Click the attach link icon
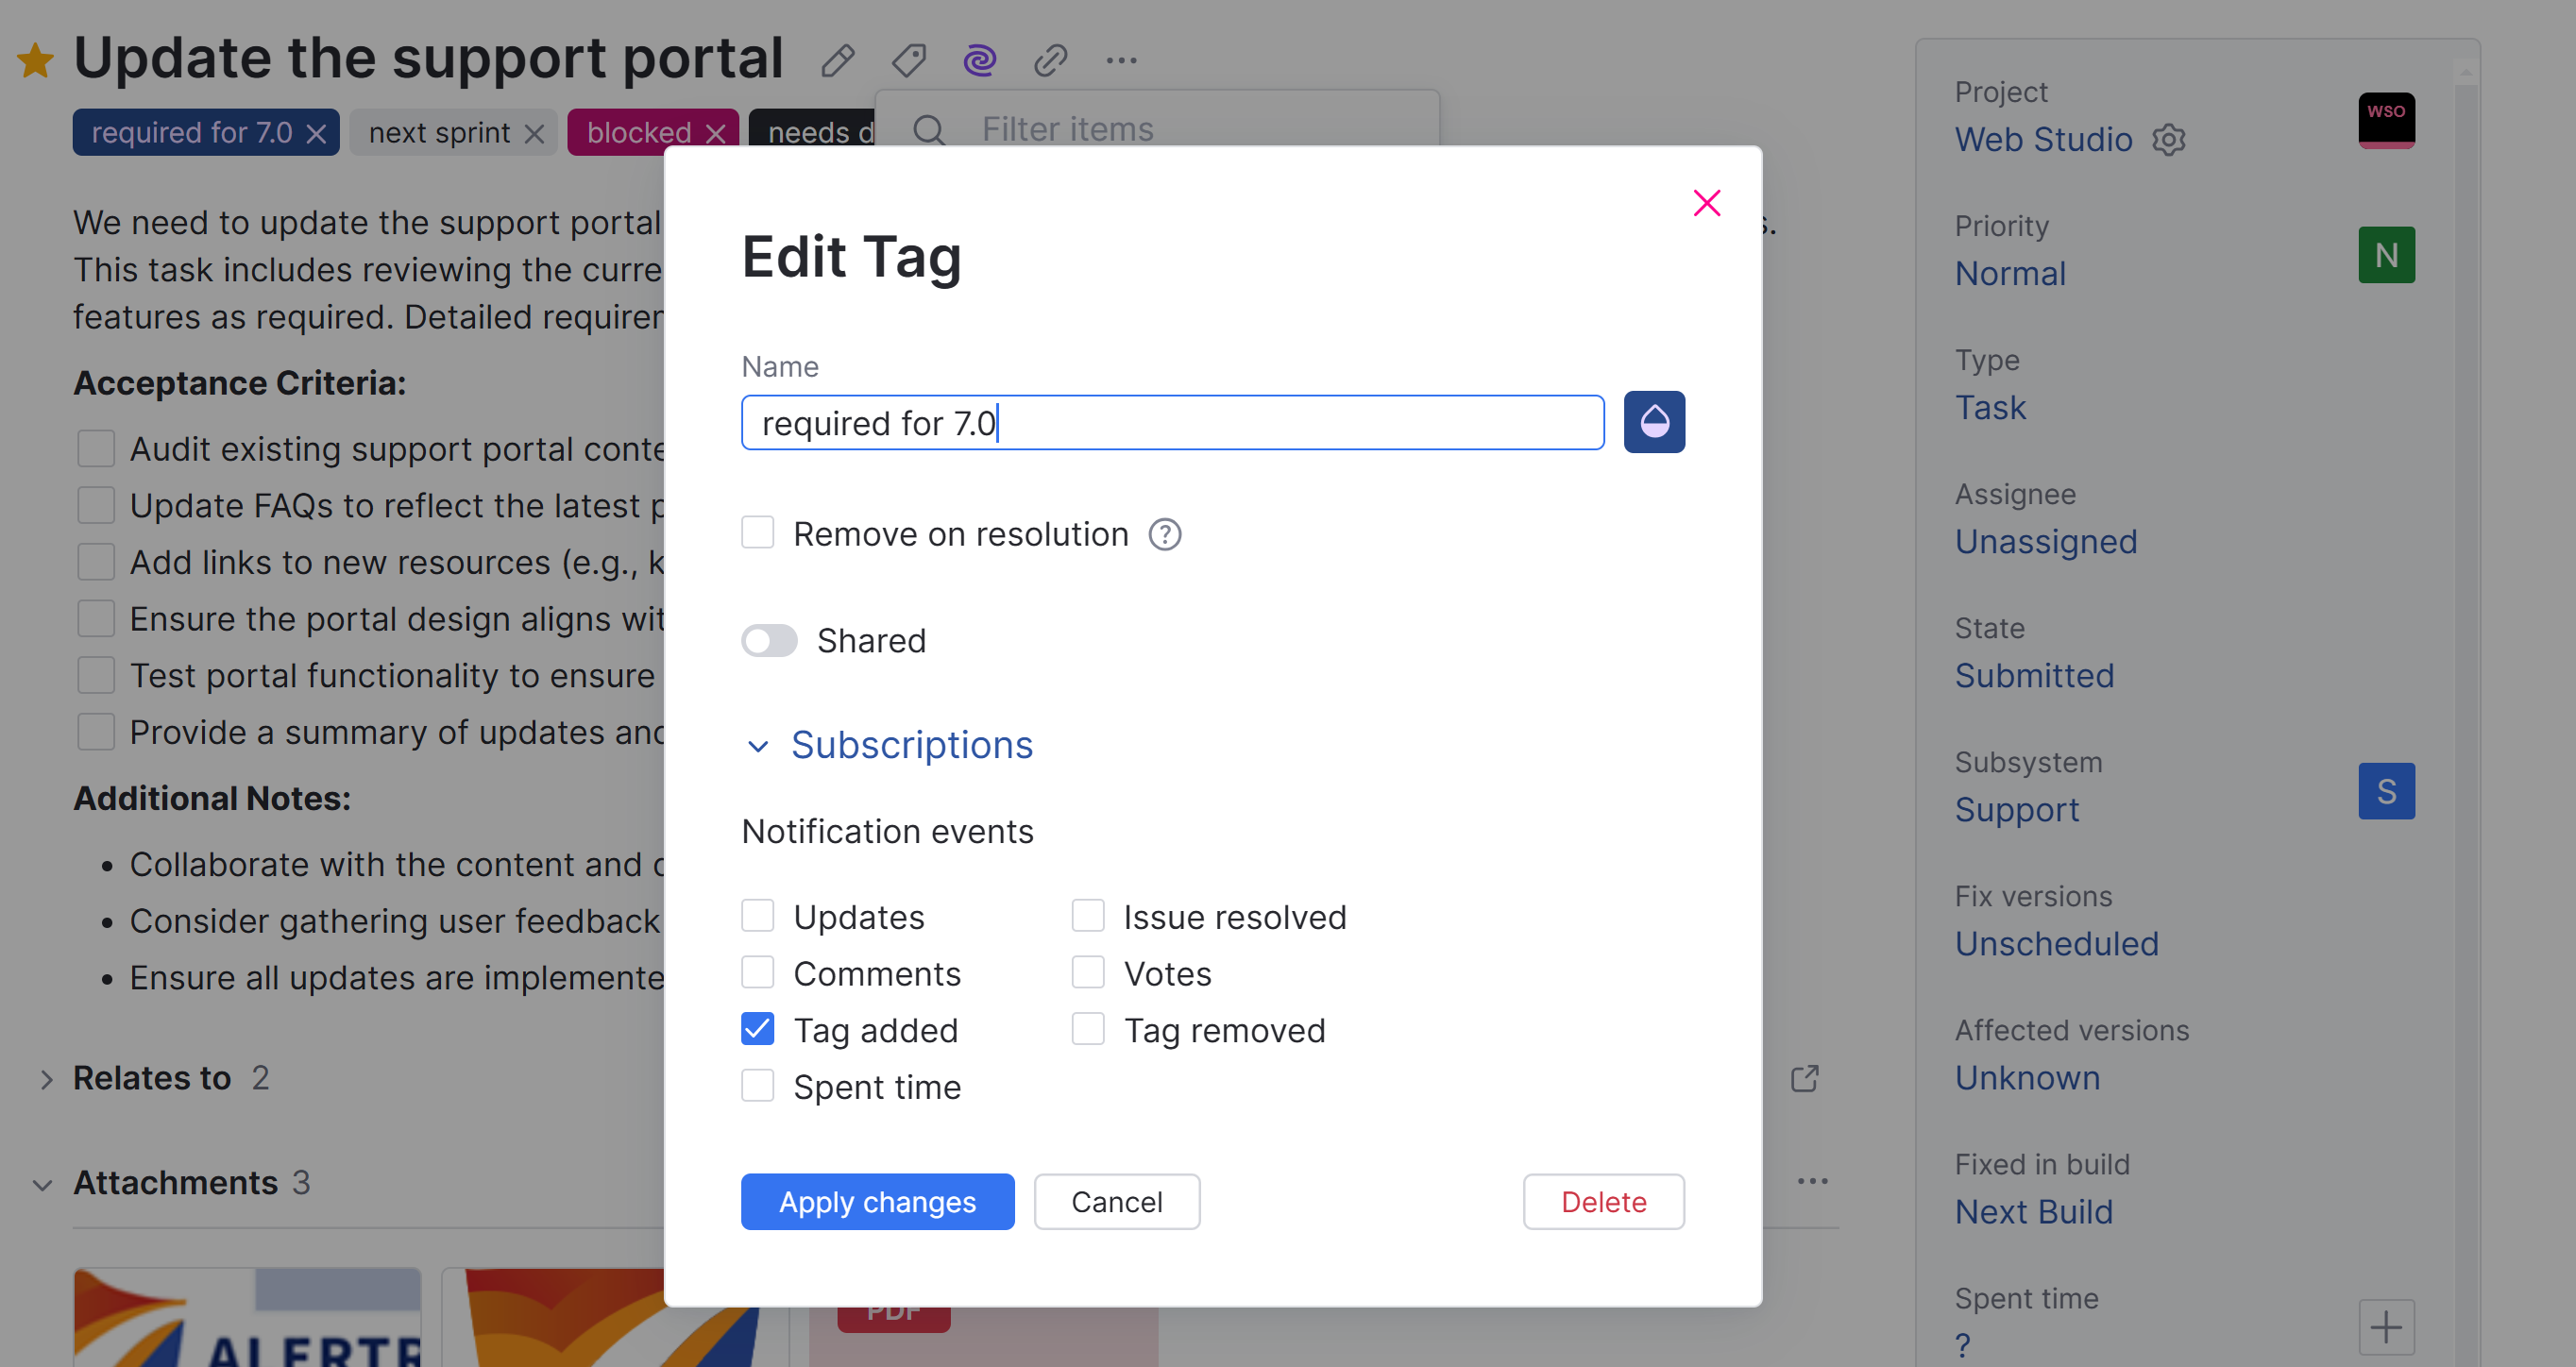This screenshot has height=1367, width=2576. click(x=1048, y=60)
